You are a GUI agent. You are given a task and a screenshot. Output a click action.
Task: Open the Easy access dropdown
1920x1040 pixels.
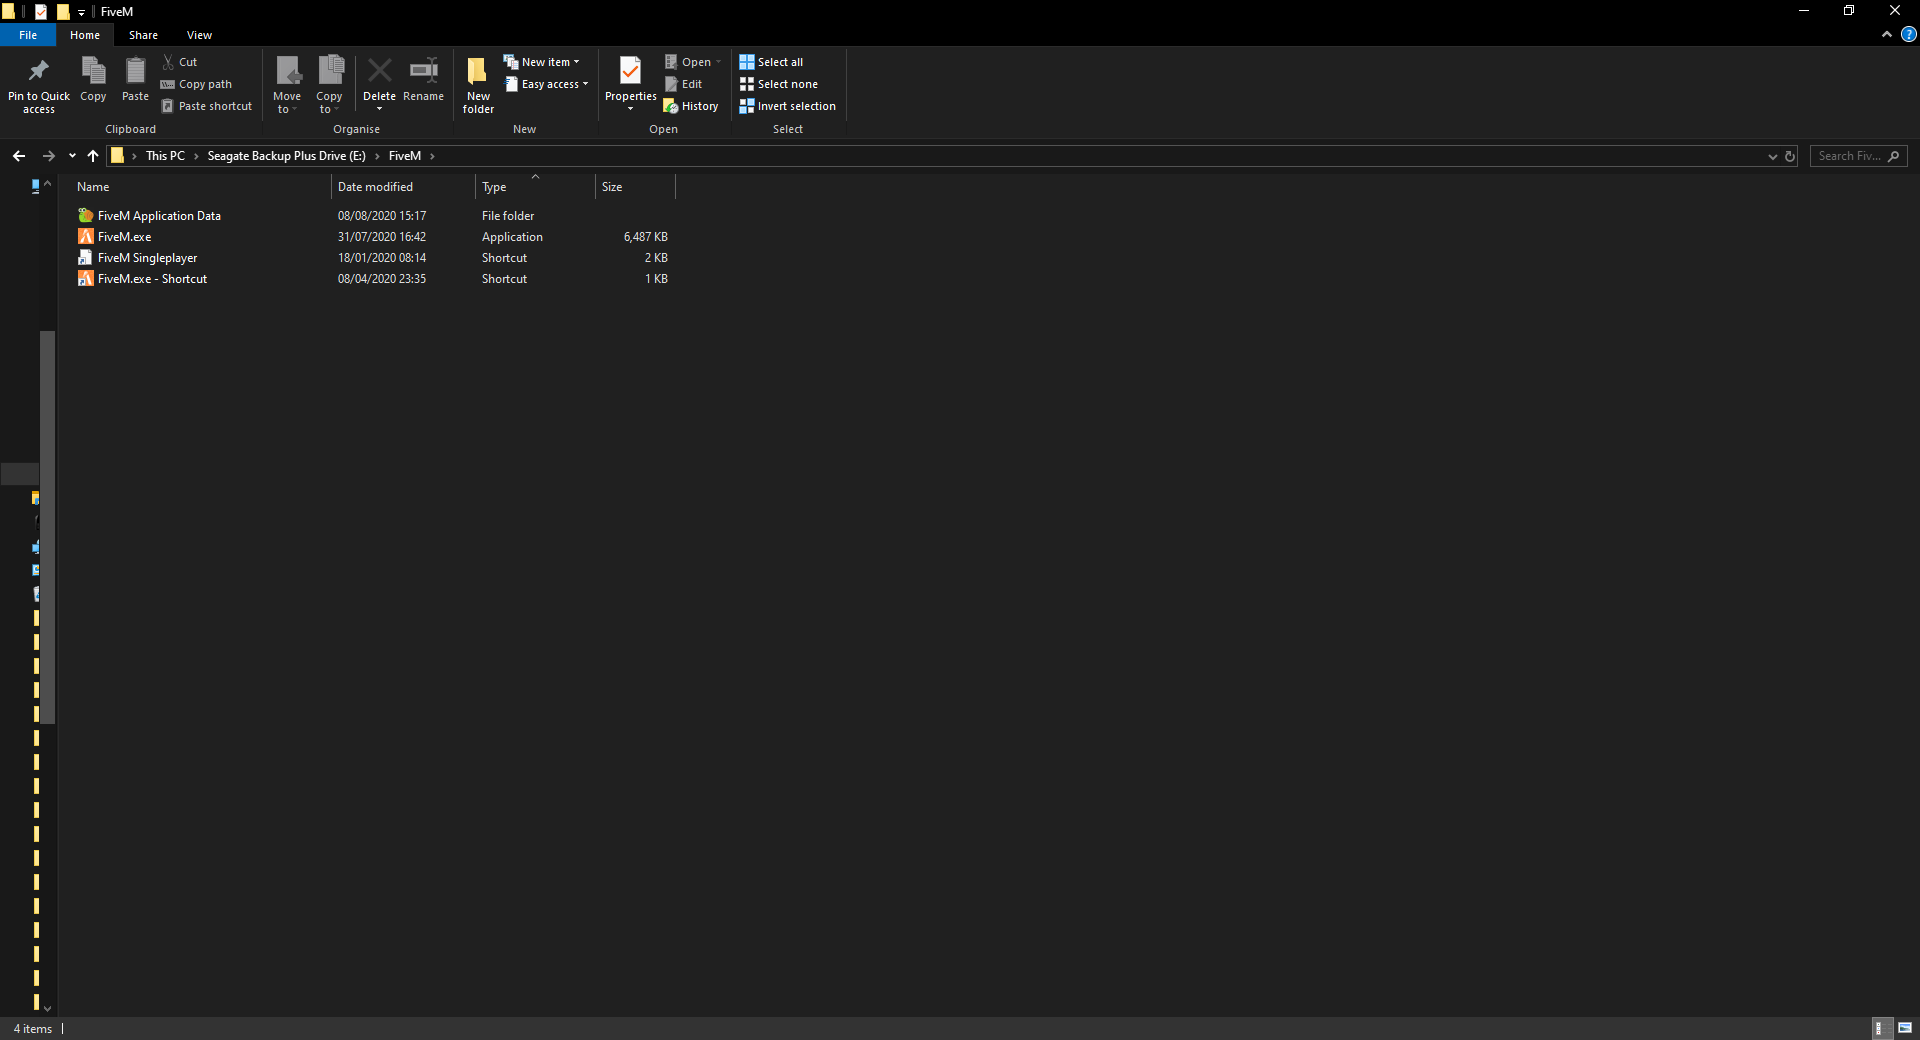pos(546,84)
